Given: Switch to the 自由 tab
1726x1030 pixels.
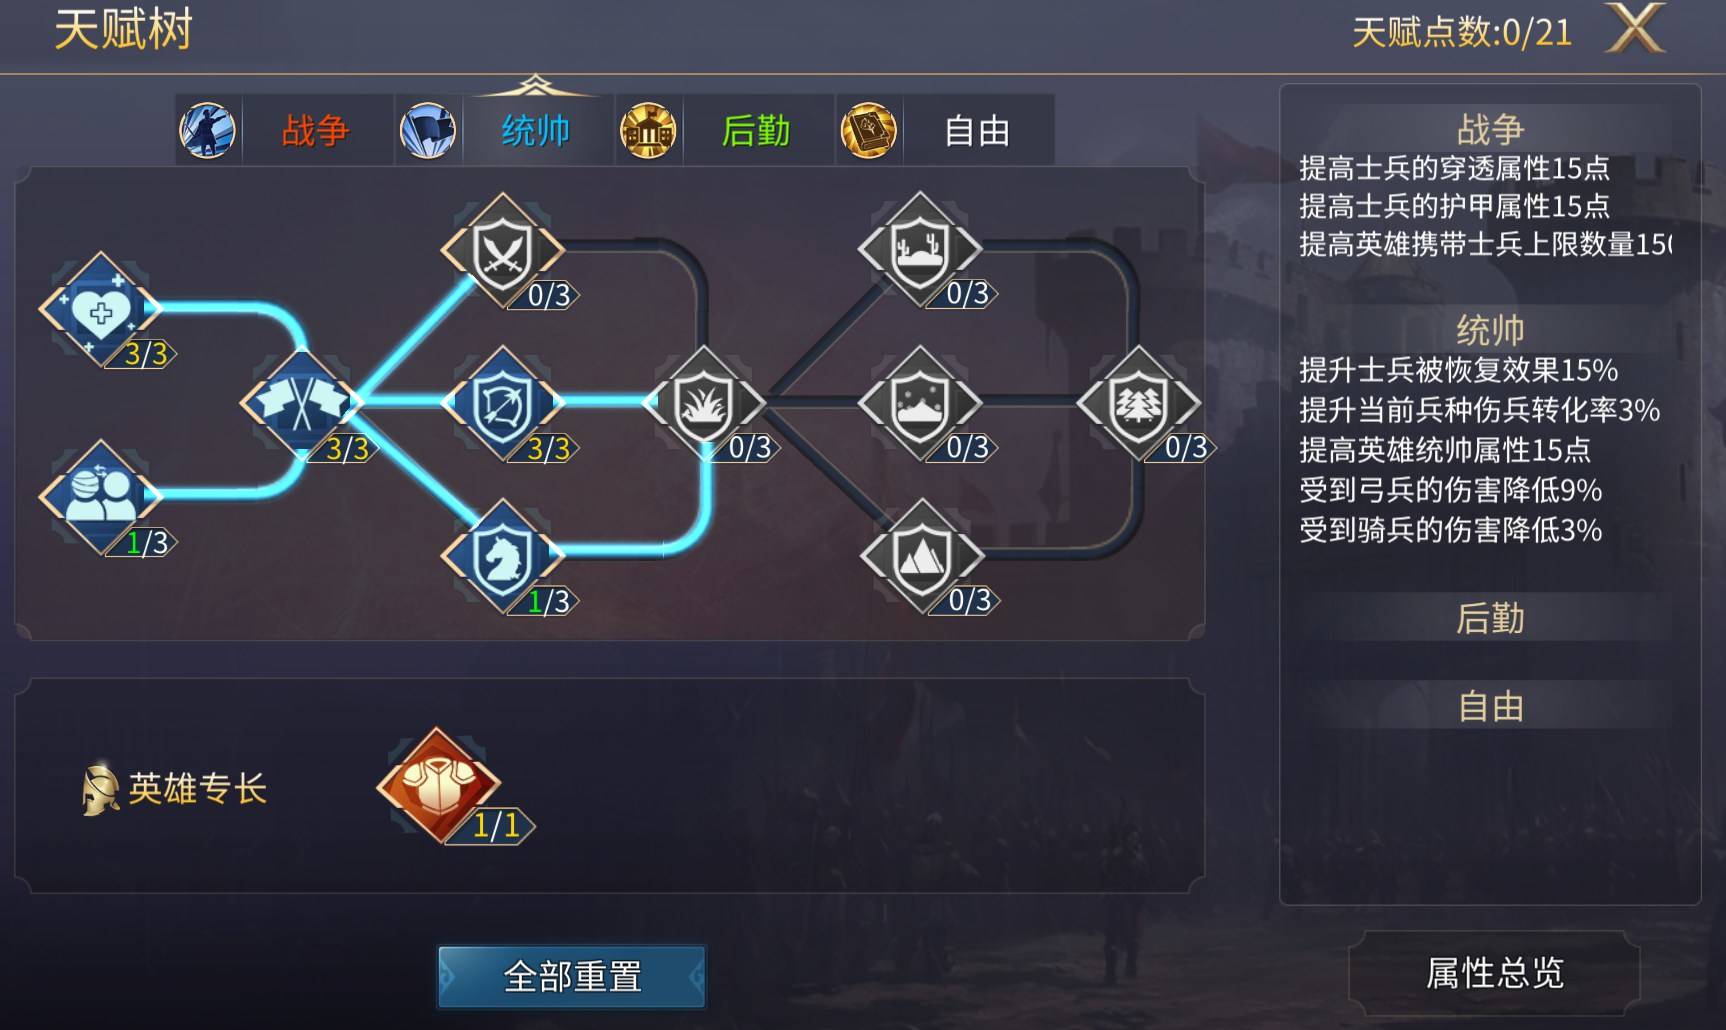Looking at the screenshot, I should [944, 130].
